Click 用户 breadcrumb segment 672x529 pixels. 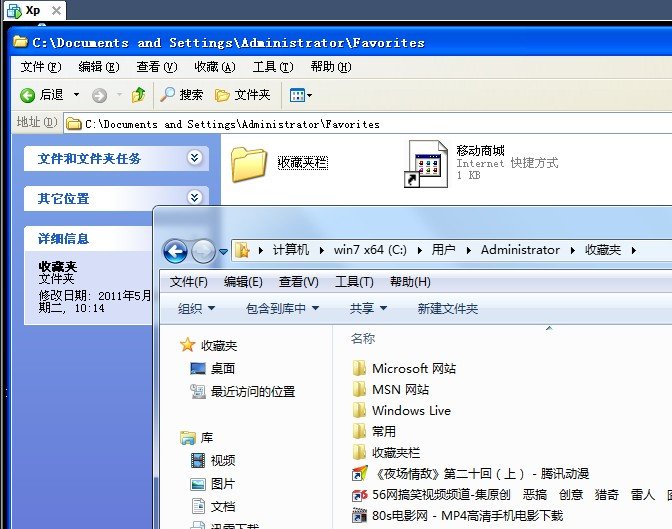pos(443,249)
